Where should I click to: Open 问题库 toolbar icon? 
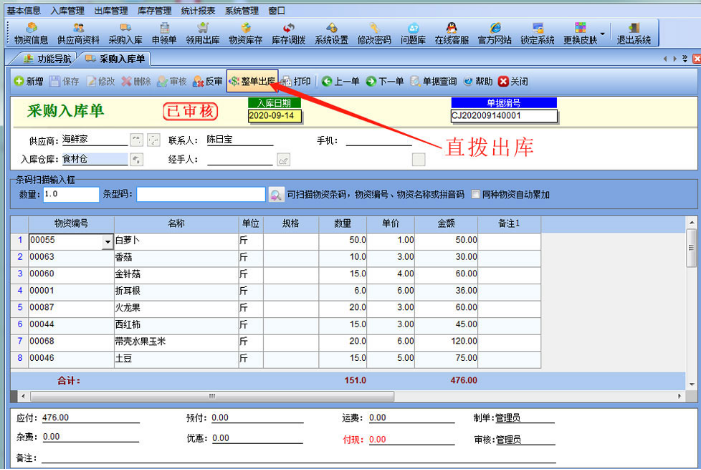[x=413, y=34]
